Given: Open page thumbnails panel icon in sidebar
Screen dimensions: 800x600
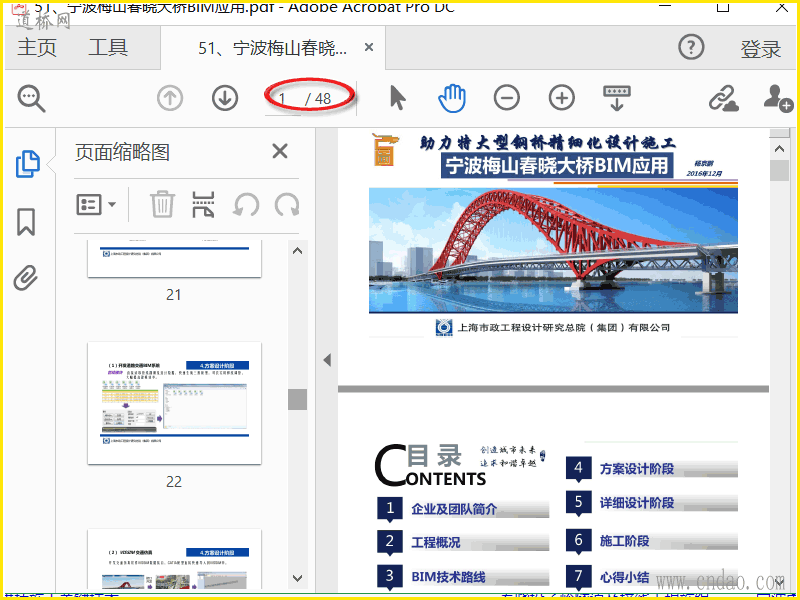Looking at the screenshot, I should 28,164.
